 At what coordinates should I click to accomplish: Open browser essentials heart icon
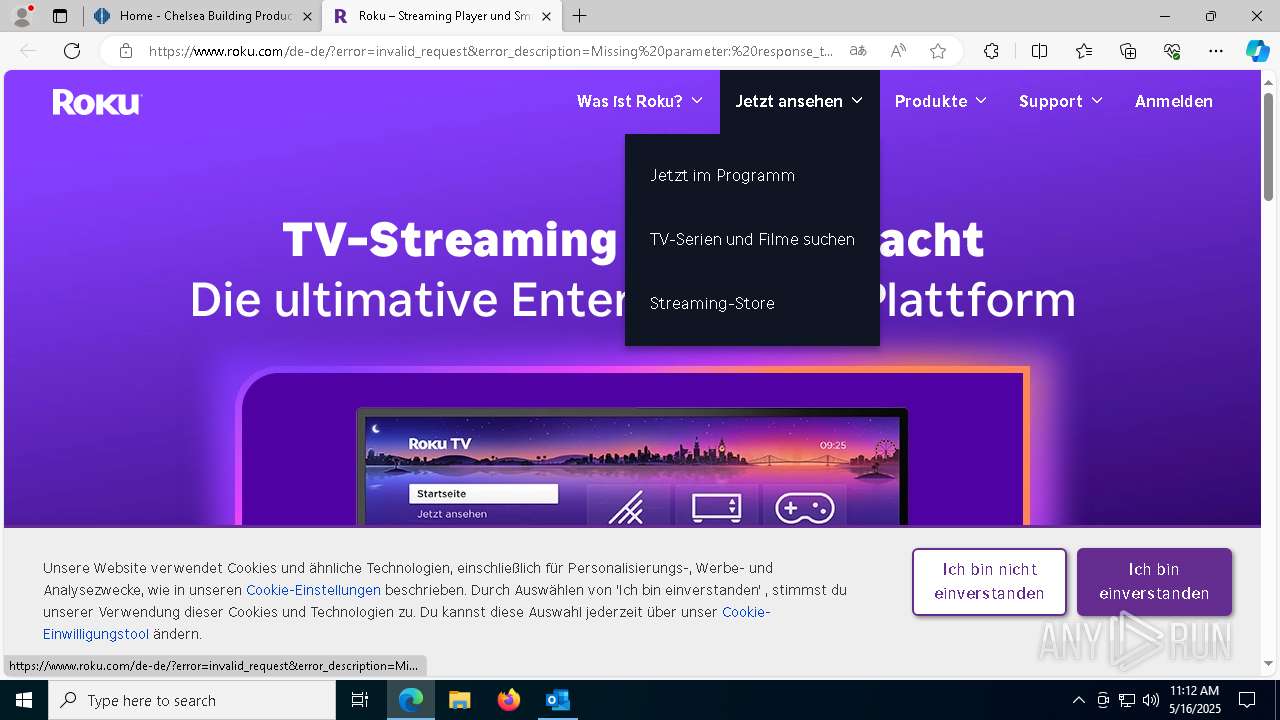point(1172,51)
